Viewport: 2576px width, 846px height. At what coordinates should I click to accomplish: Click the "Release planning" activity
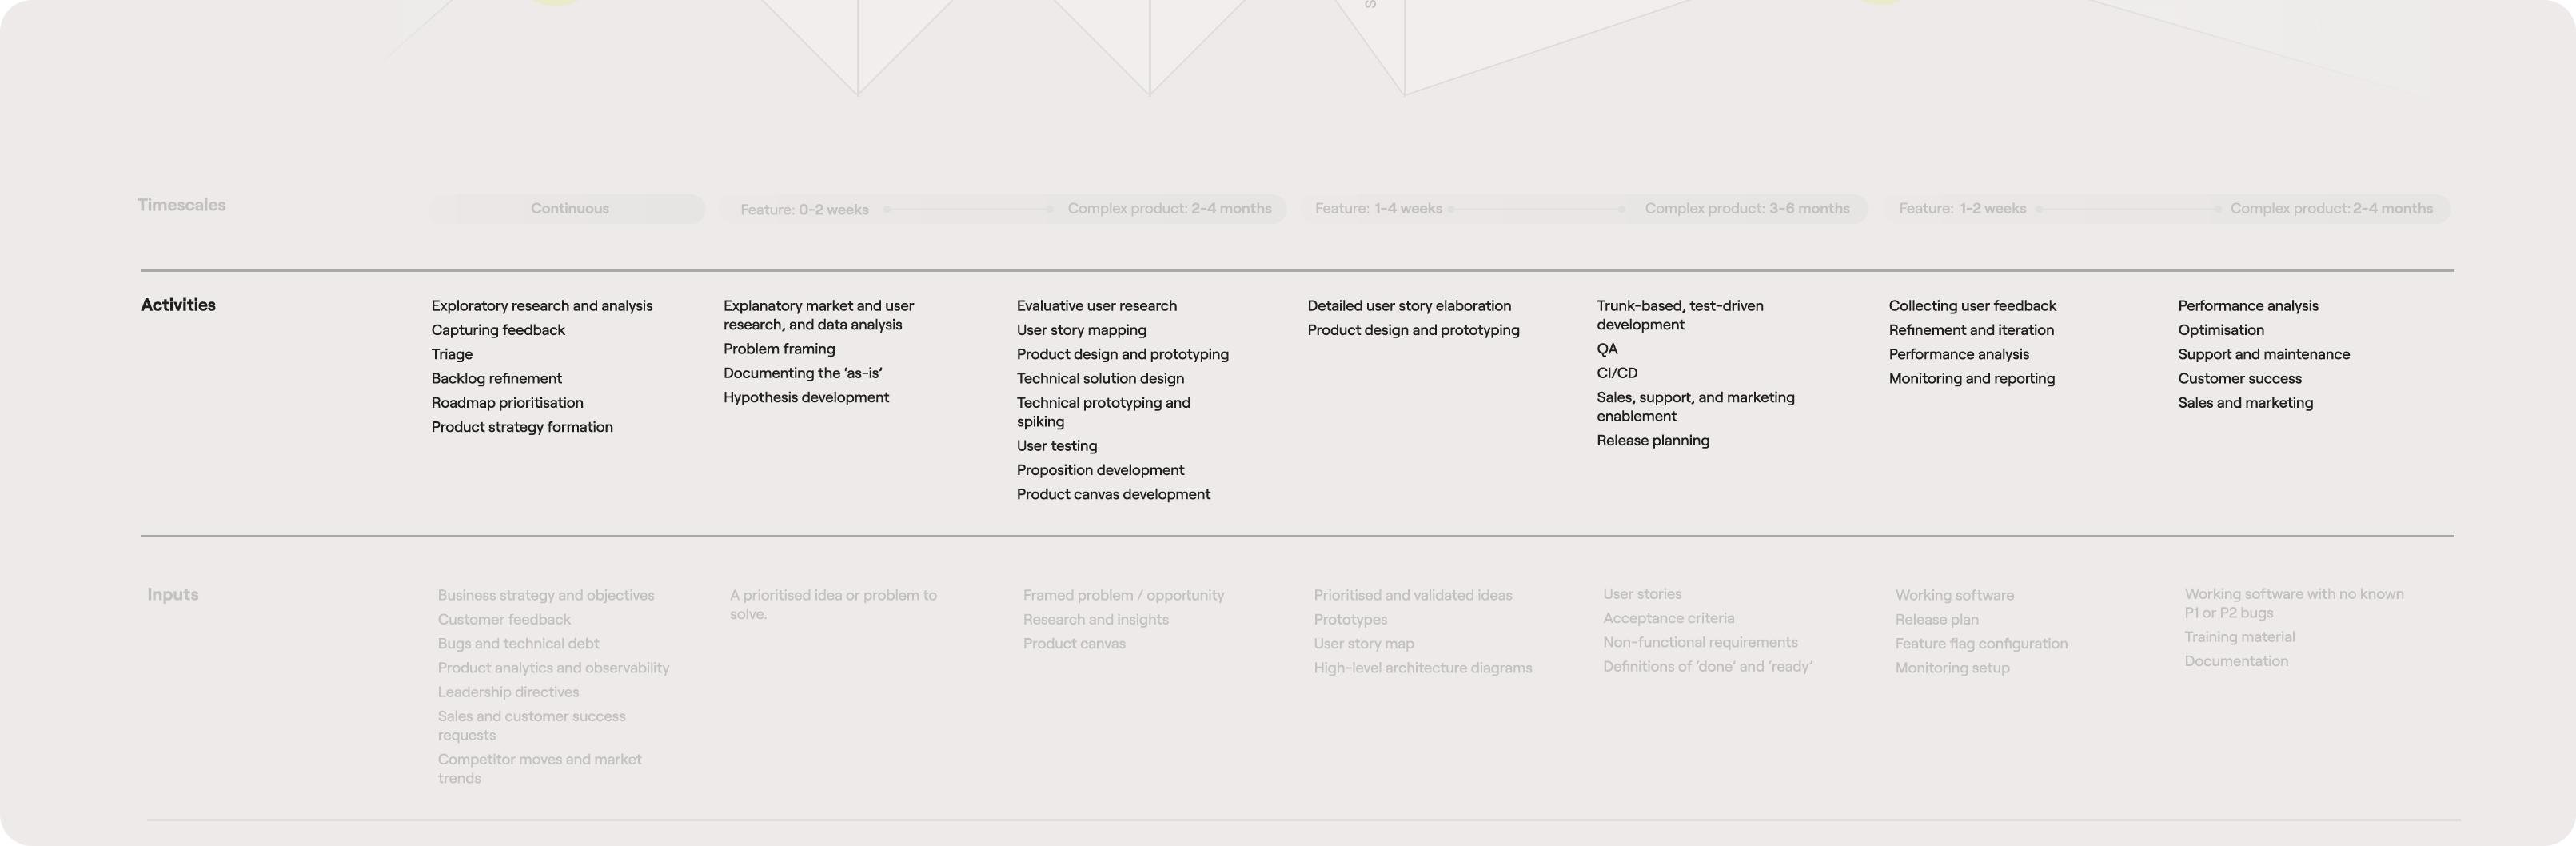1652,441
